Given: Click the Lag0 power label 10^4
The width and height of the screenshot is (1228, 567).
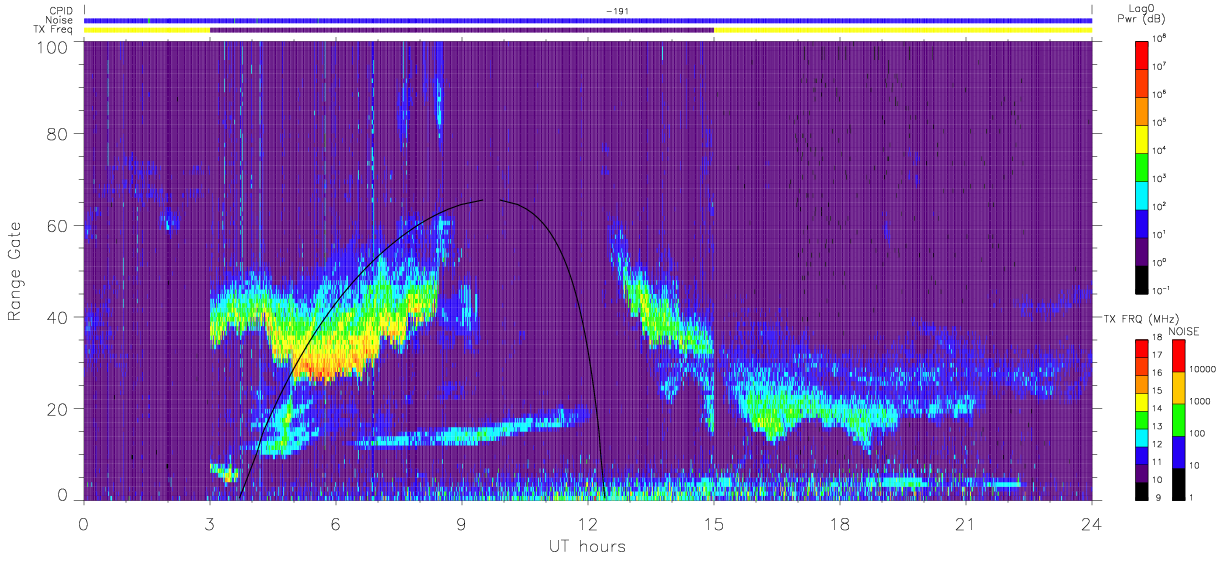Looking at the screenshot, I should pos(1160,151).
